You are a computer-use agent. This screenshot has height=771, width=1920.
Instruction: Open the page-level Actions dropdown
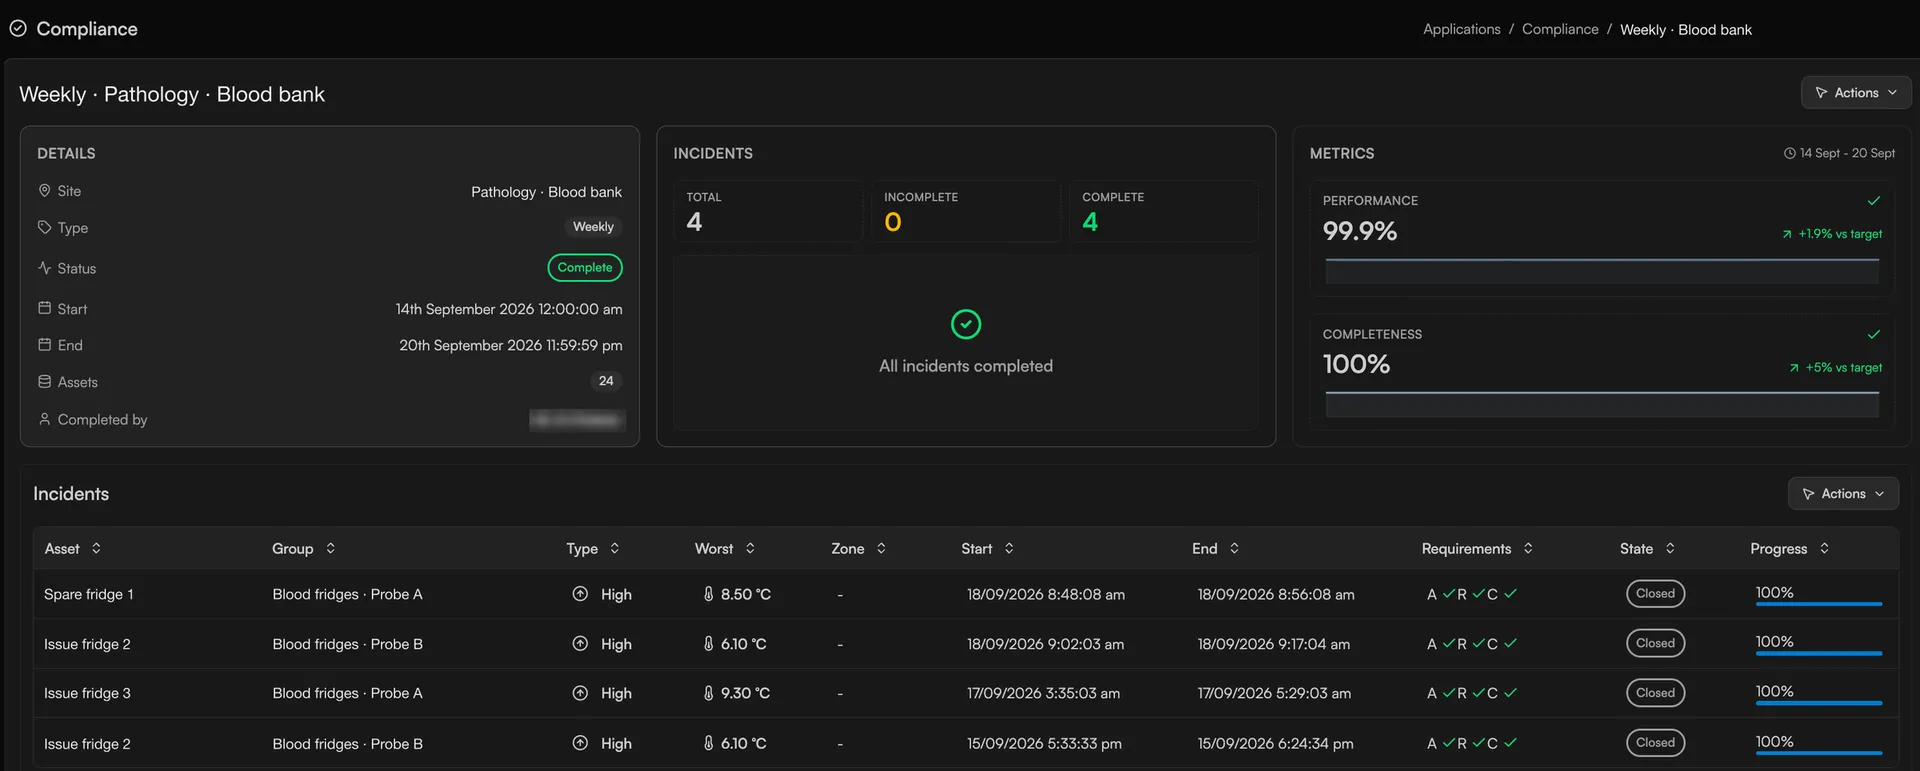click(1856, 92)
